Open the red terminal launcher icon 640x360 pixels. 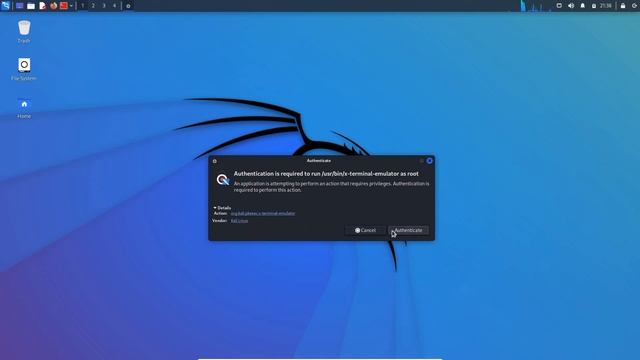(x=64, y=6)
